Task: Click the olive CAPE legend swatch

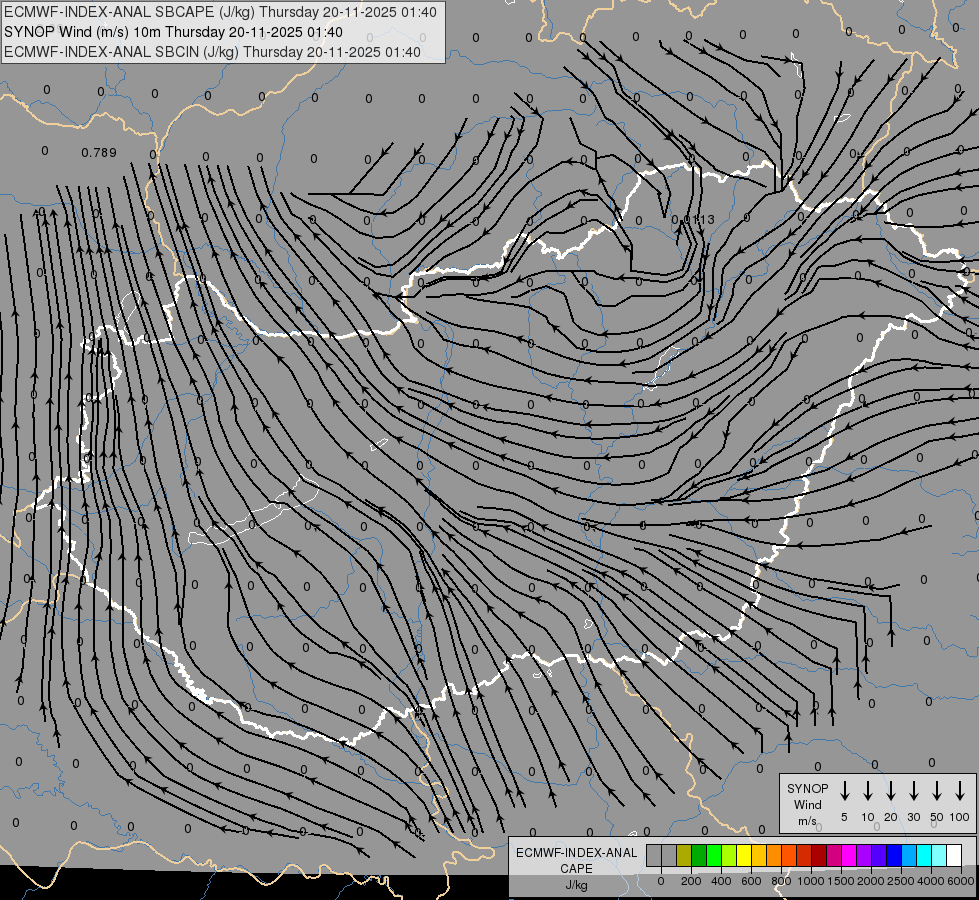Action: [684, 855]
